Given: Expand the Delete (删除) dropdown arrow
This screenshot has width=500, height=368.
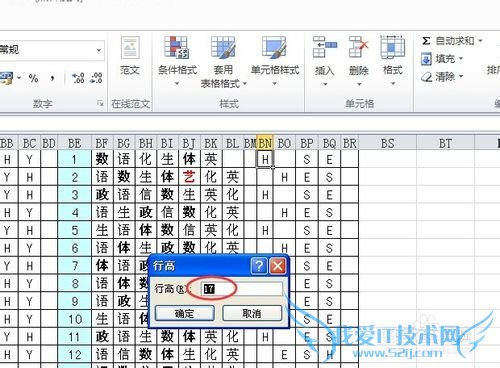Looking at the screenshot, I should click(x=359, y=84).
